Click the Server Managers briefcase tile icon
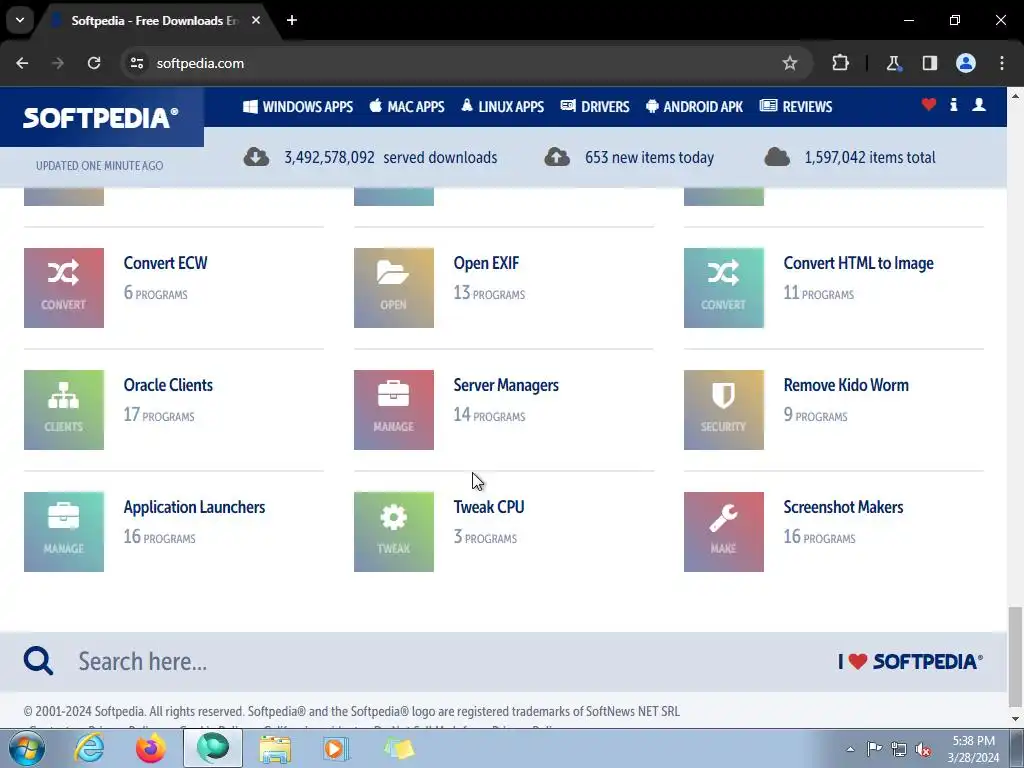The height and width of the screenshot is (768, 1024). [394, 409]
